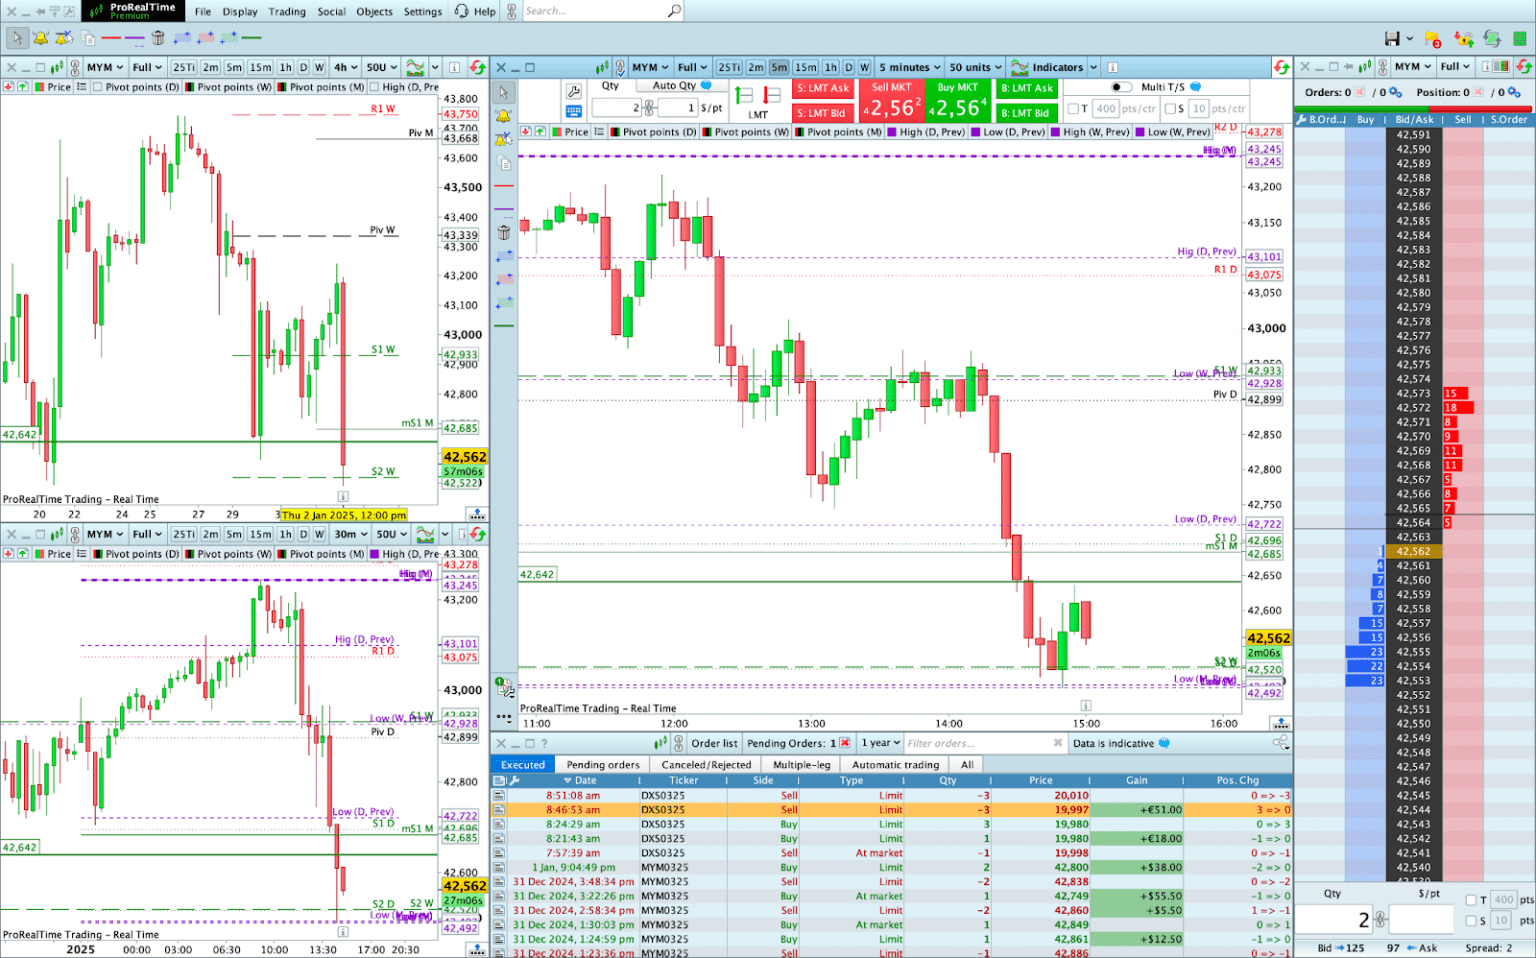Open the 1 year period dropdown
1536x958 pixels.
pos(878,743)
